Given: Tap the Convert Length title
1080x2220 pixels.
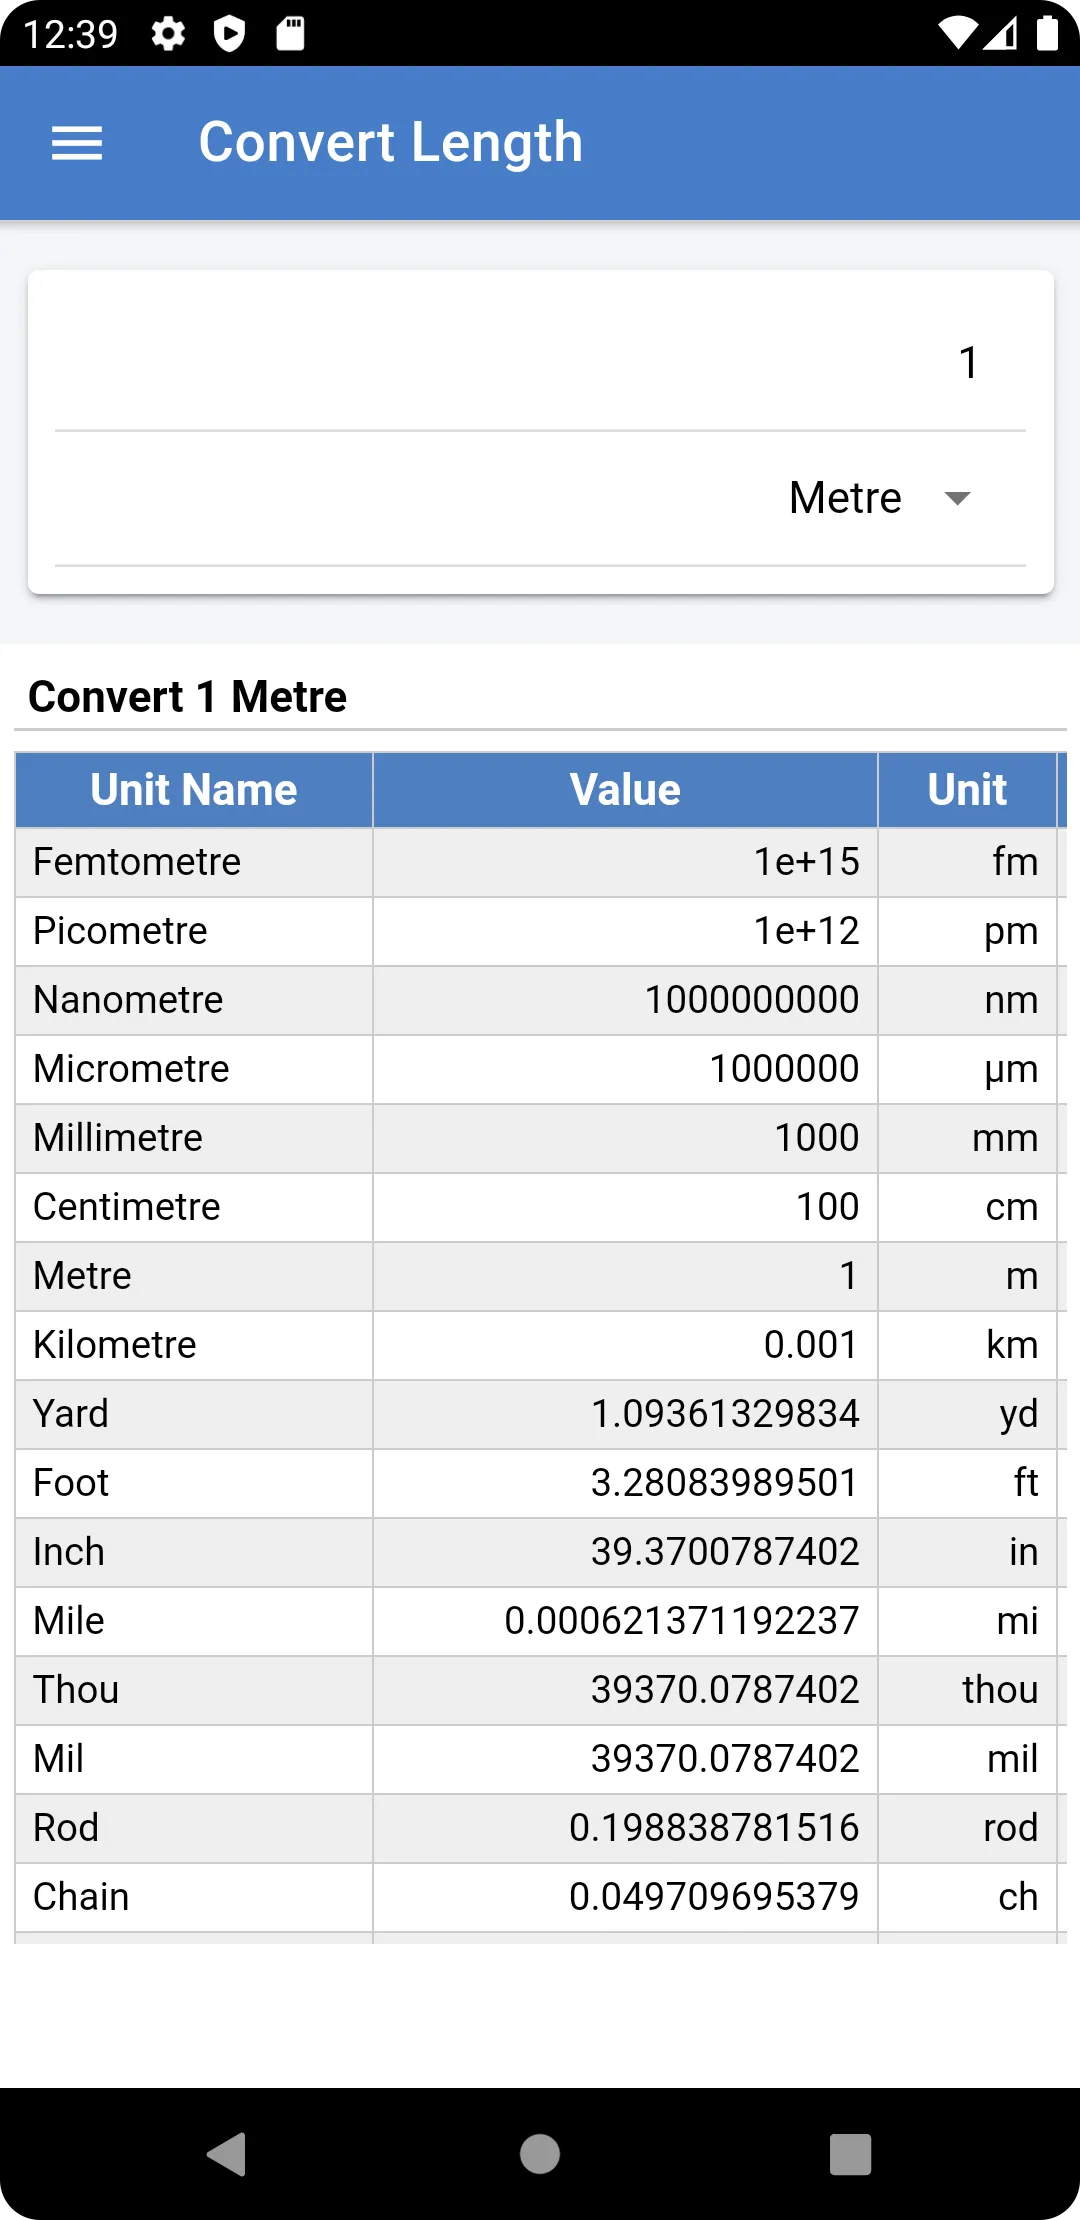Looking at the screenshot, I should [390, 143].
